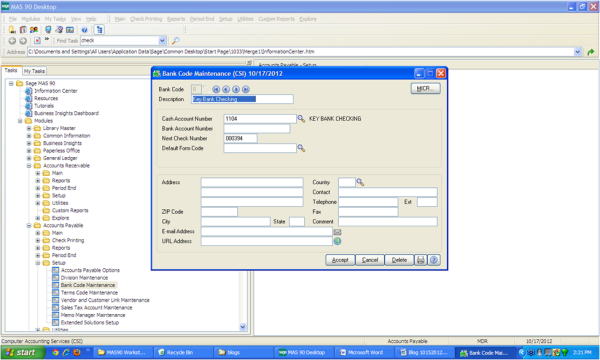Collapse the Accounts Payable tree node
This screenshot has width=600, height=360.
[29, 225]
